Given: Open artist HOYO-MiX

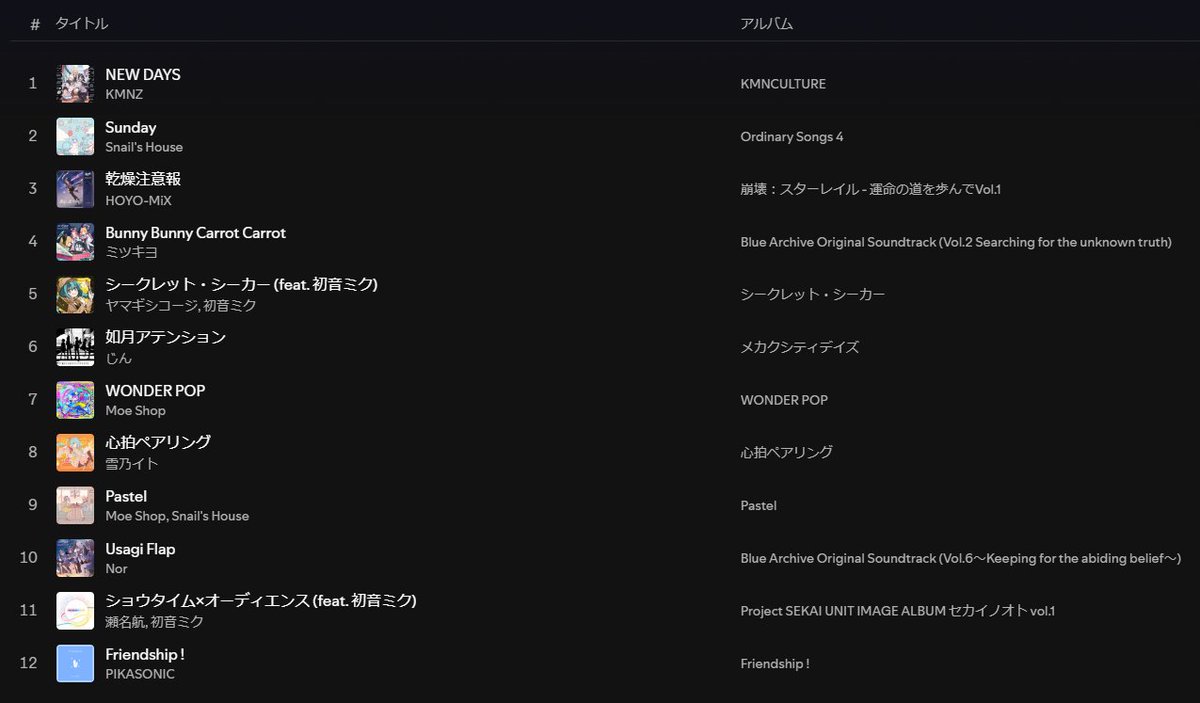Looking at the screenshot, I should point(139,200).
